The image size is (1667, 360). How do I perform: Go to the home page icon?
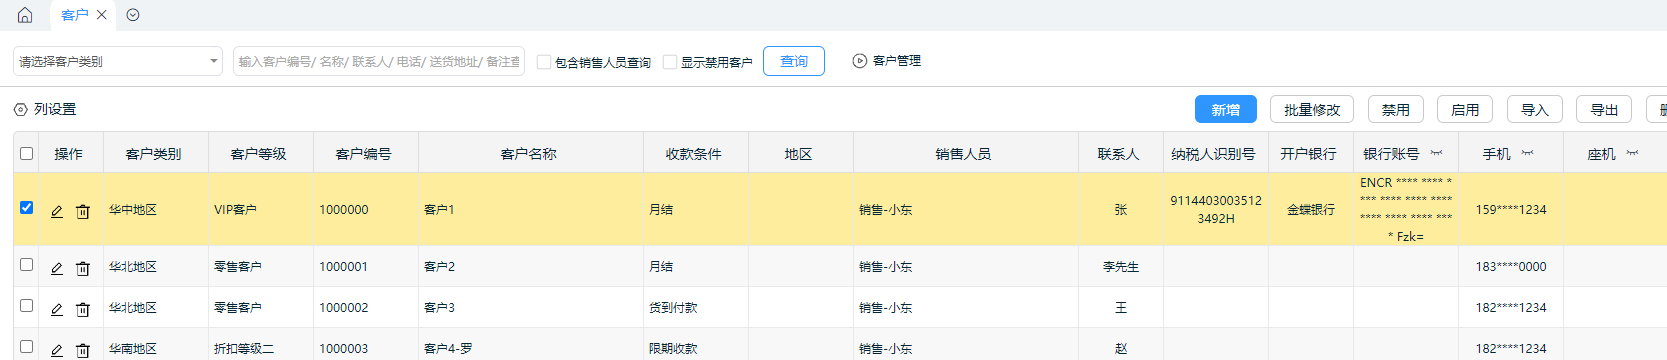tap(25, 15)
